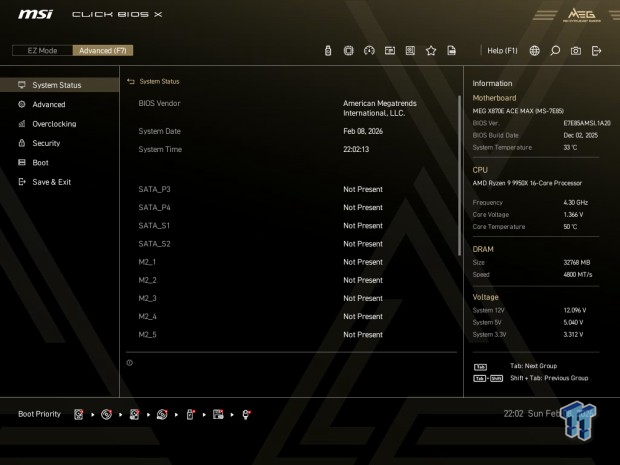Select the USB floppy boot priority icon

[218, 414]
